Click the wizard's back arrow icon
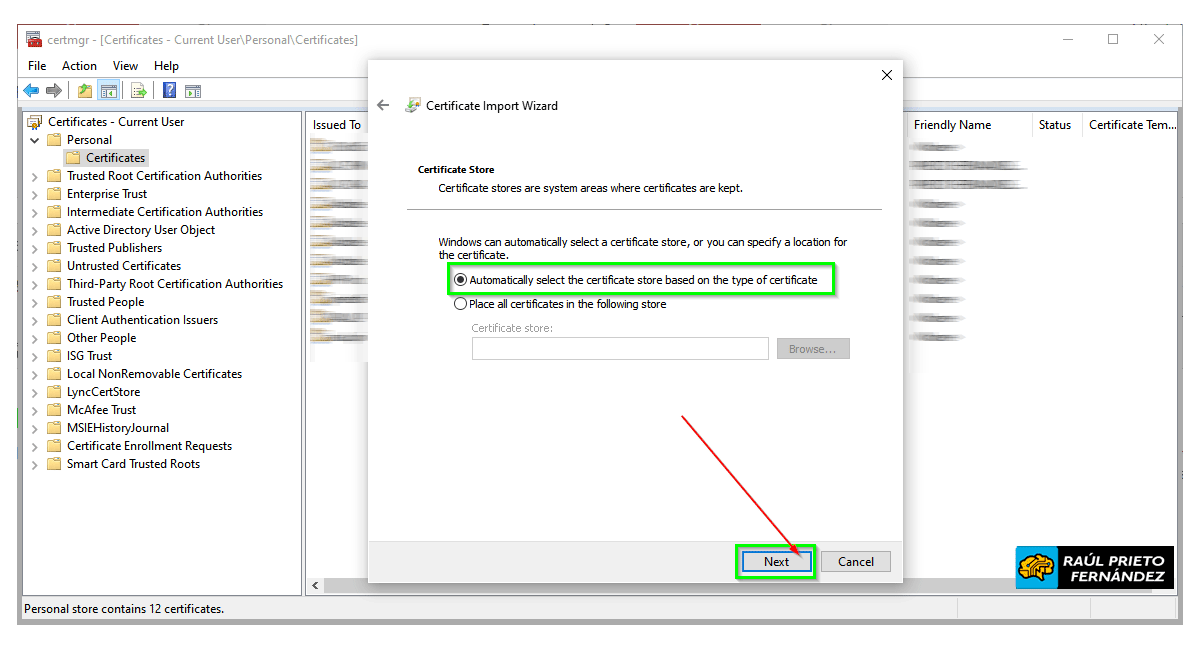 [383, 105]
